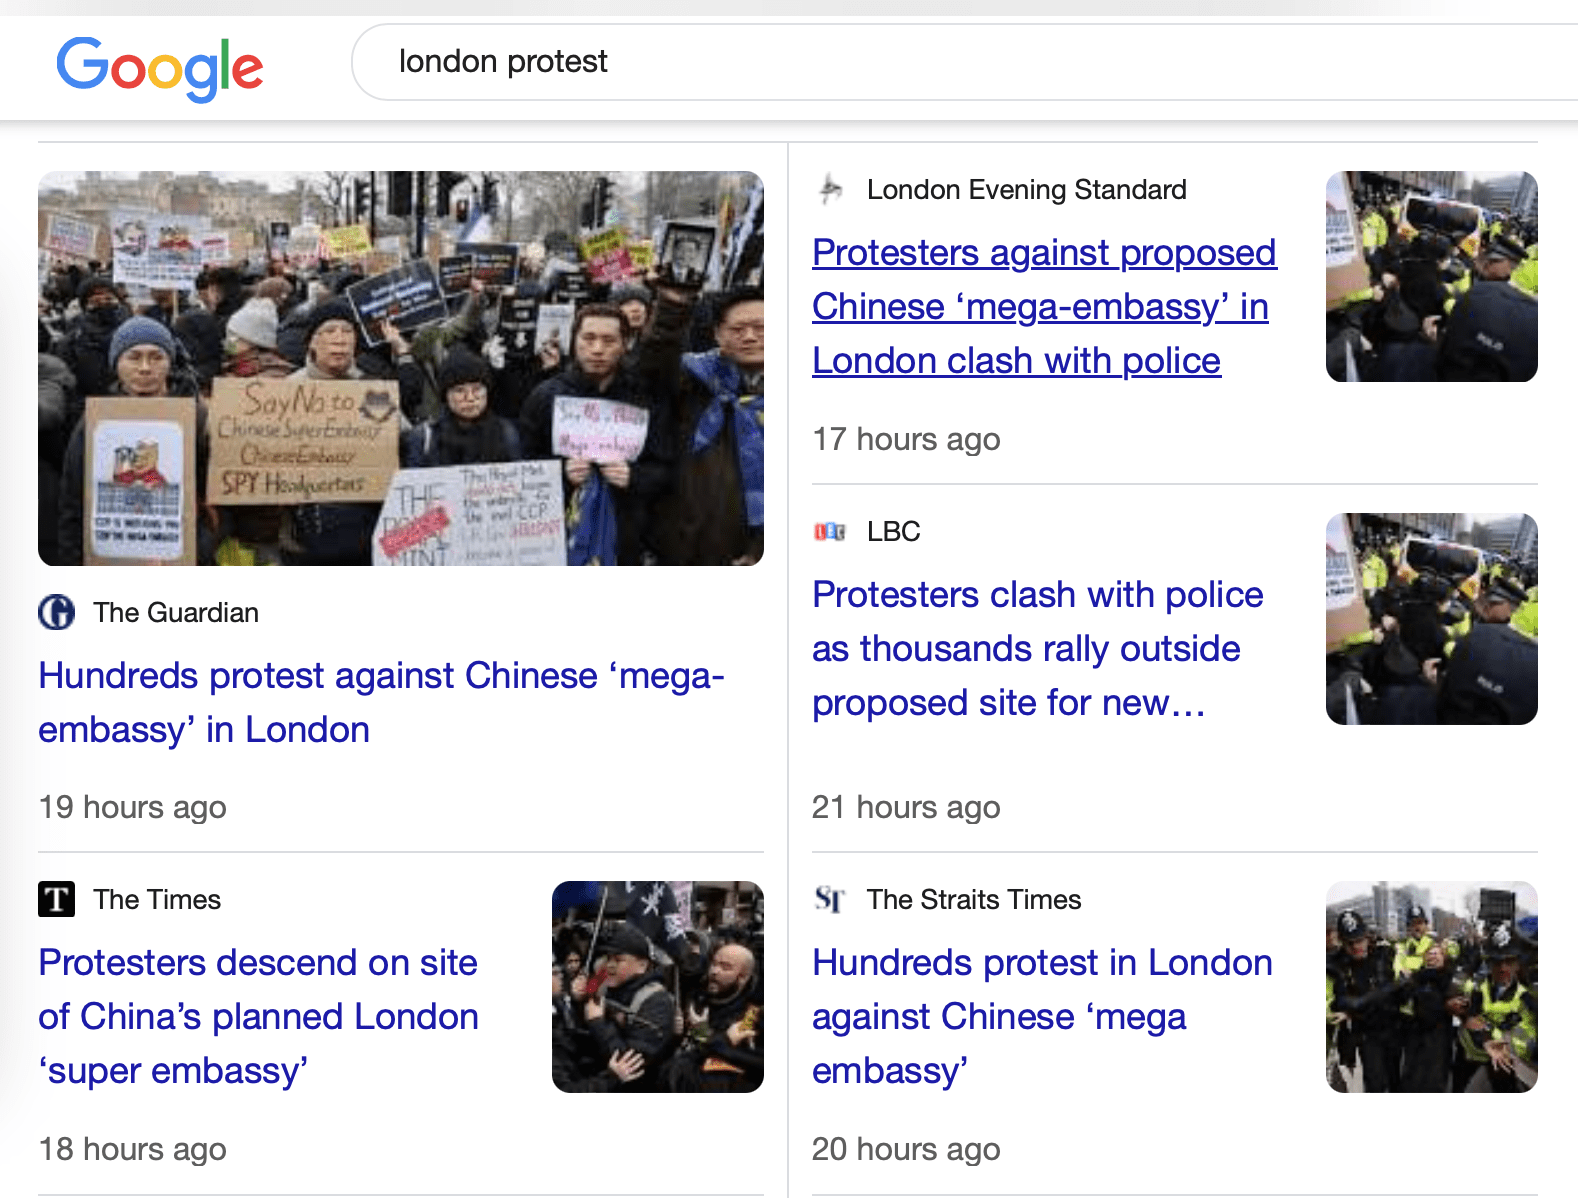The width and height of the screenshot is (1578, 1198).
Task: Open 'Protesters descend on site' Times headline
Action: (258, 1016)
